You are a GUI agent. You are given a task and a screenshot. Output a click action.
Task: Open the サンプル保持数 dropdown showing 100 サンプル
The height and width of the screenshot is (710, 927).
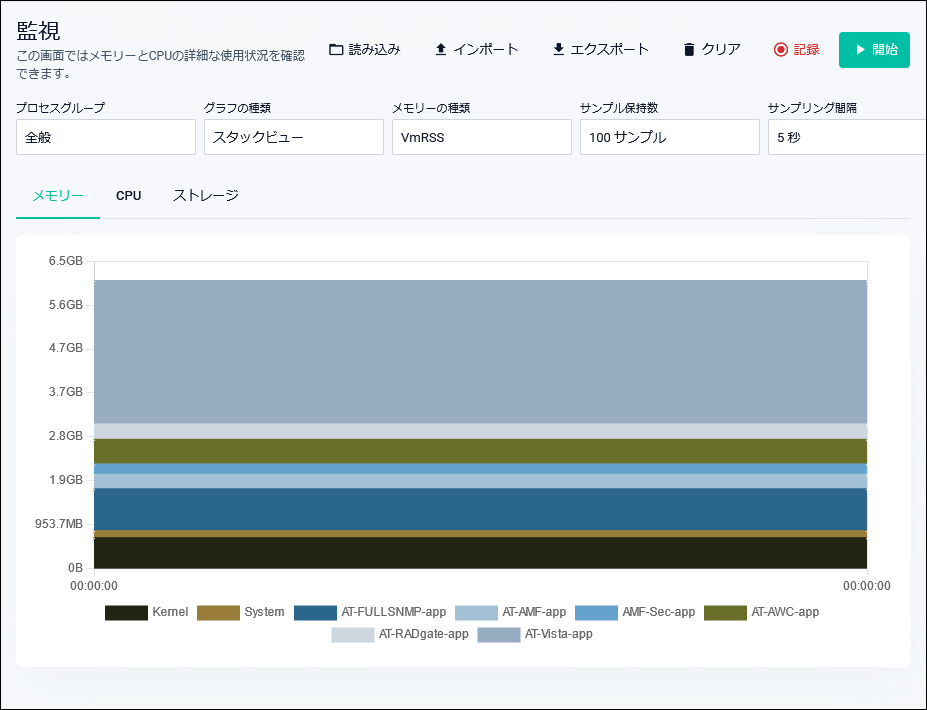tap(670, 137)
